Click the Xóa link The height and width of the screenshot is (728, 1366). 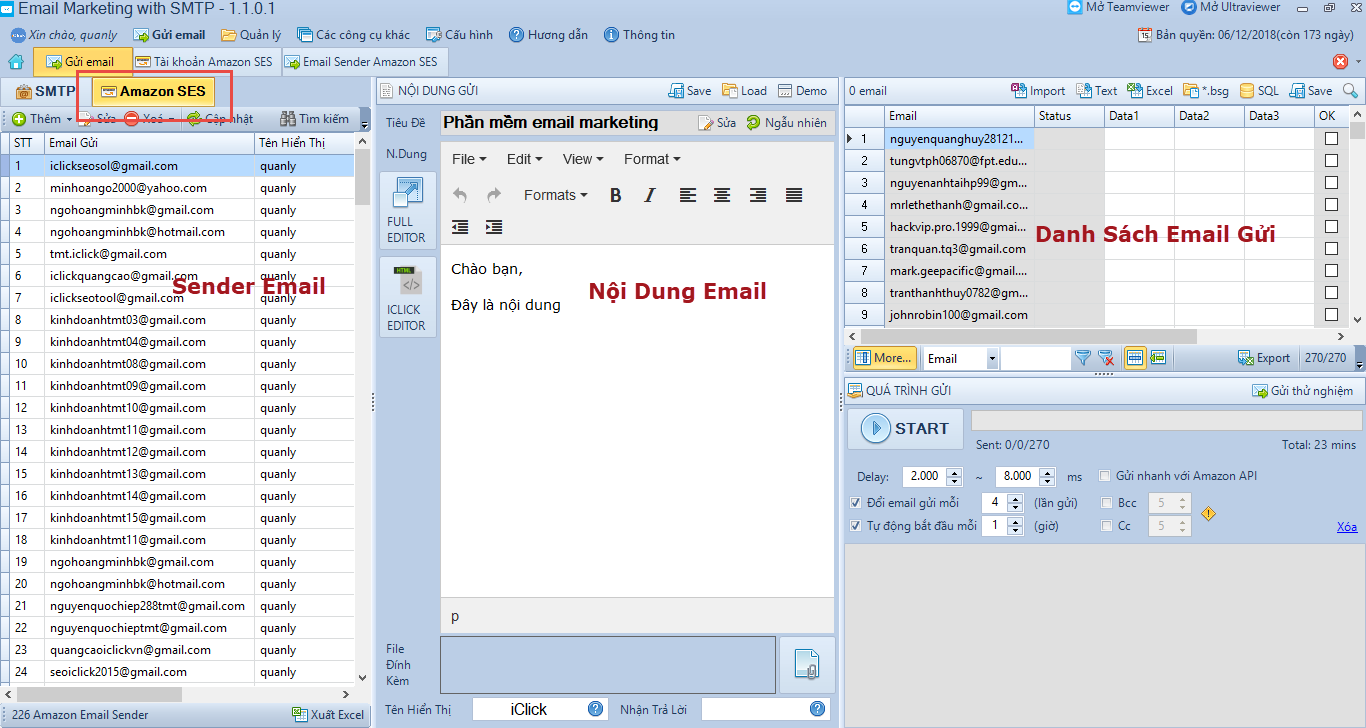pos(1347,527)
